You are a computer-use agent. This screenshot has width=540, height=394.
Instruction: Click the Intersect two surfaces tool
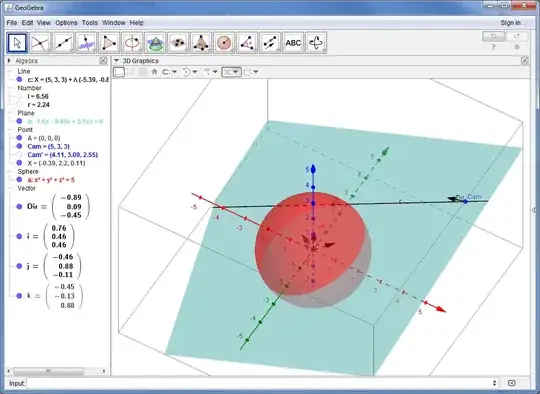pos(155,43)
